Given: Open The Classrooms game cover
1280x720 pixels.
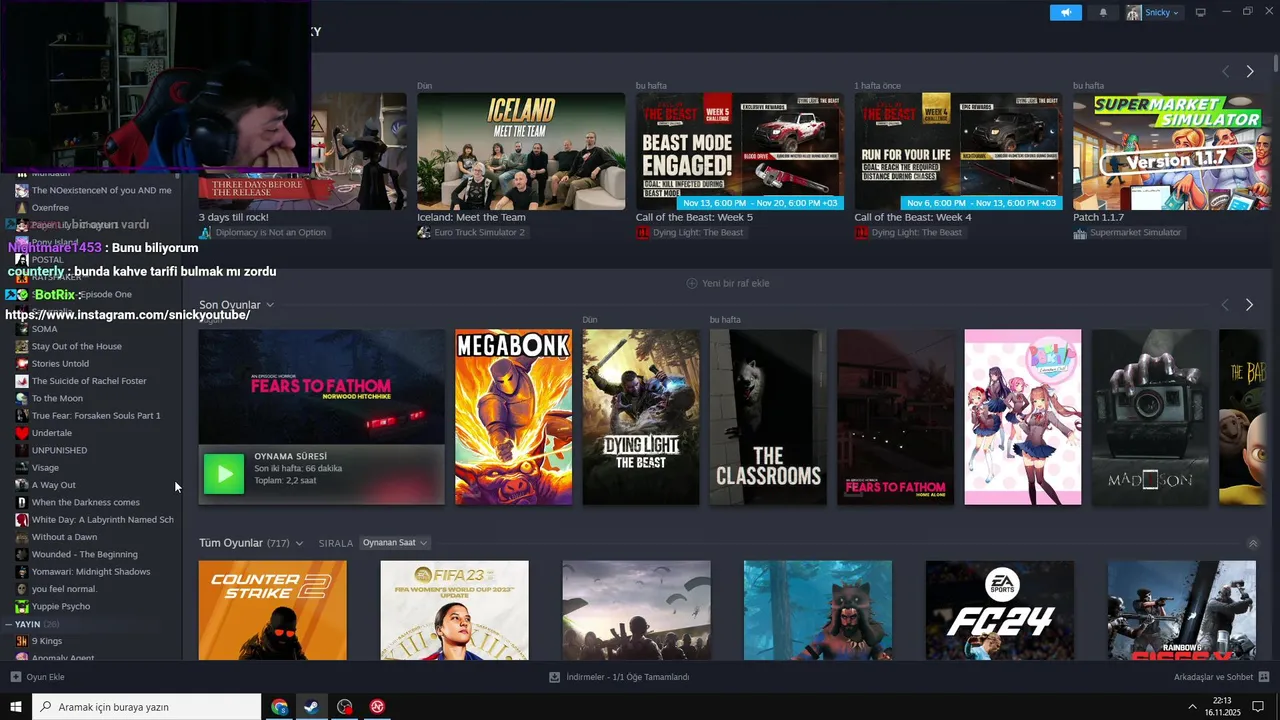Looking at the screenshot, I should click(768, 417).
